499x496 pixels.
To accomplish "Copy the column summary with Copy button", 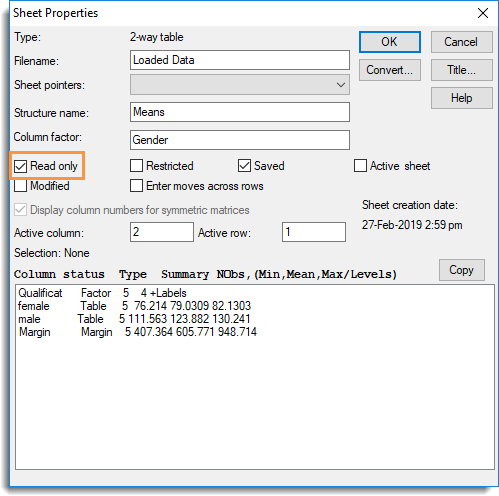I will coord(462,270).
